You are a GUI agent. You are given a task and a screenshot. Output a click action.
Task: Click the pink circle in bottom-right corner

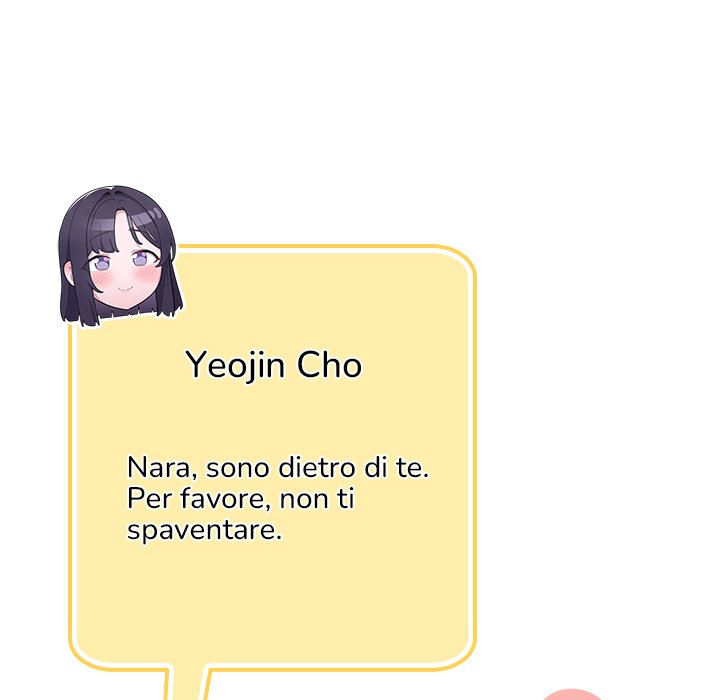[572, 694]
